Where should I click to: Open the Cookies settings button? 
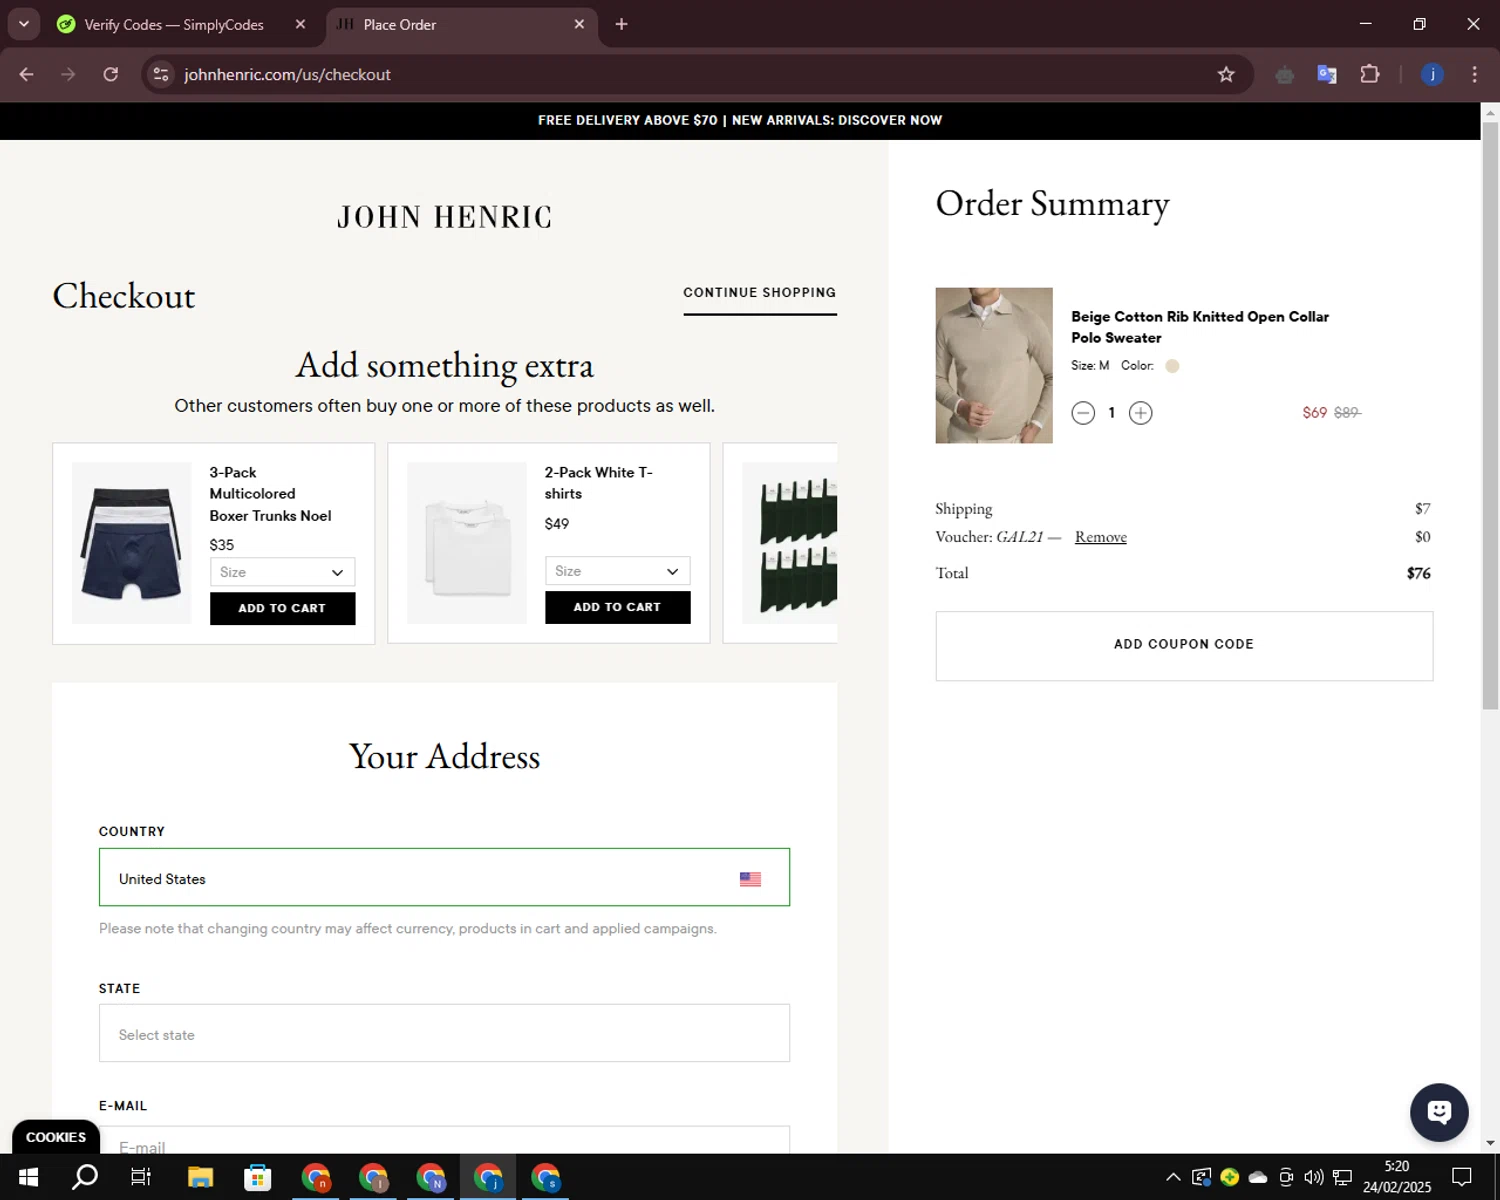[x=56, y=1137]
